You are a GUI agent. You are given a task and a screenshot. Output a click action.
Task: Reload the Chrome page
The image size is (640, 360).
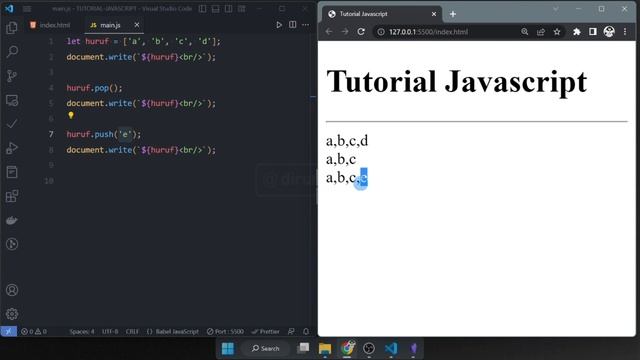coord(361,31)
